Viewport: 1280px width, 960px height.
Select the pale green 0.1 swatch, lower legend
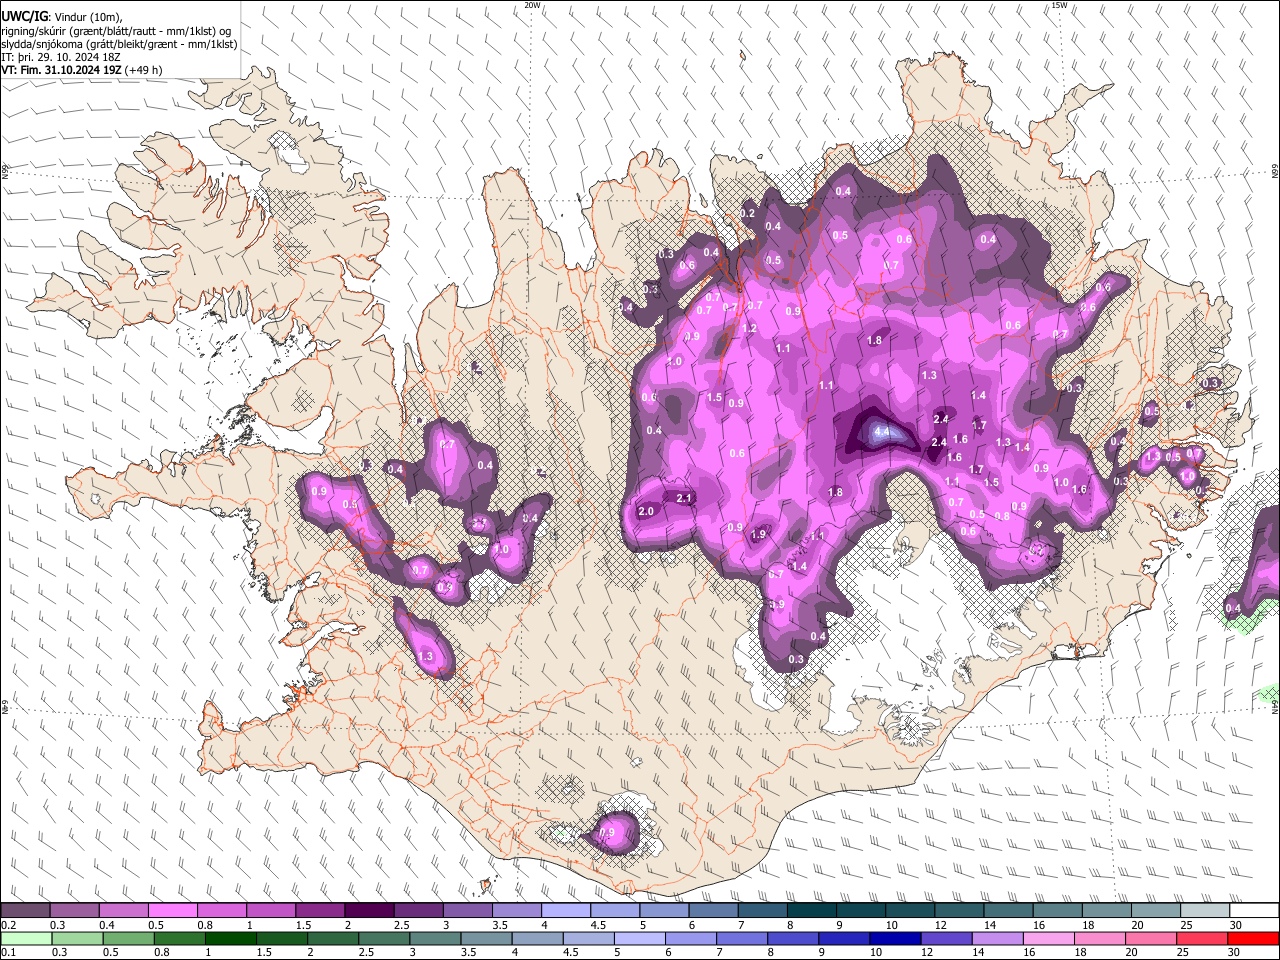[x=26, y=938]
